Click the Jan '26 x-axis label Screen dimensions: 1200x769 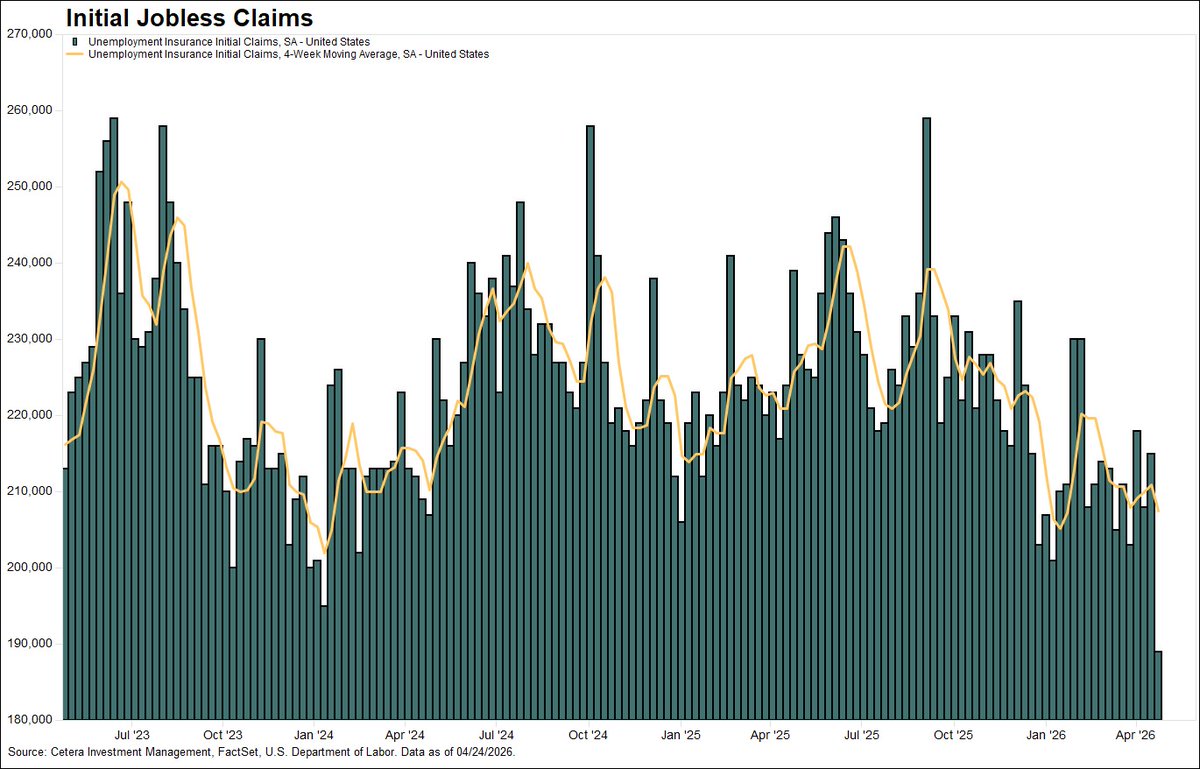coord(1045,734)
